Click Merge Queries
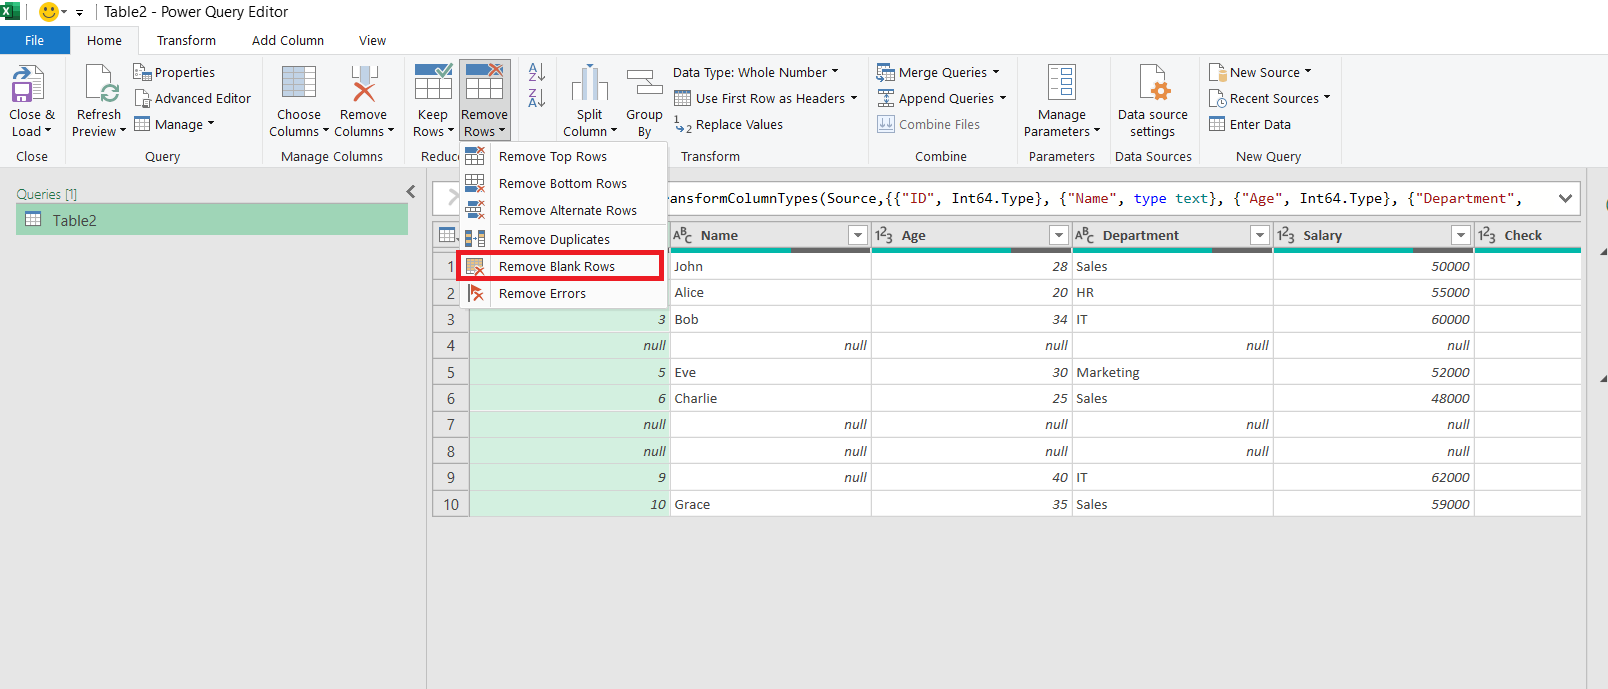The height and width of the screenshot is (689, 1608). pos(937,72)
